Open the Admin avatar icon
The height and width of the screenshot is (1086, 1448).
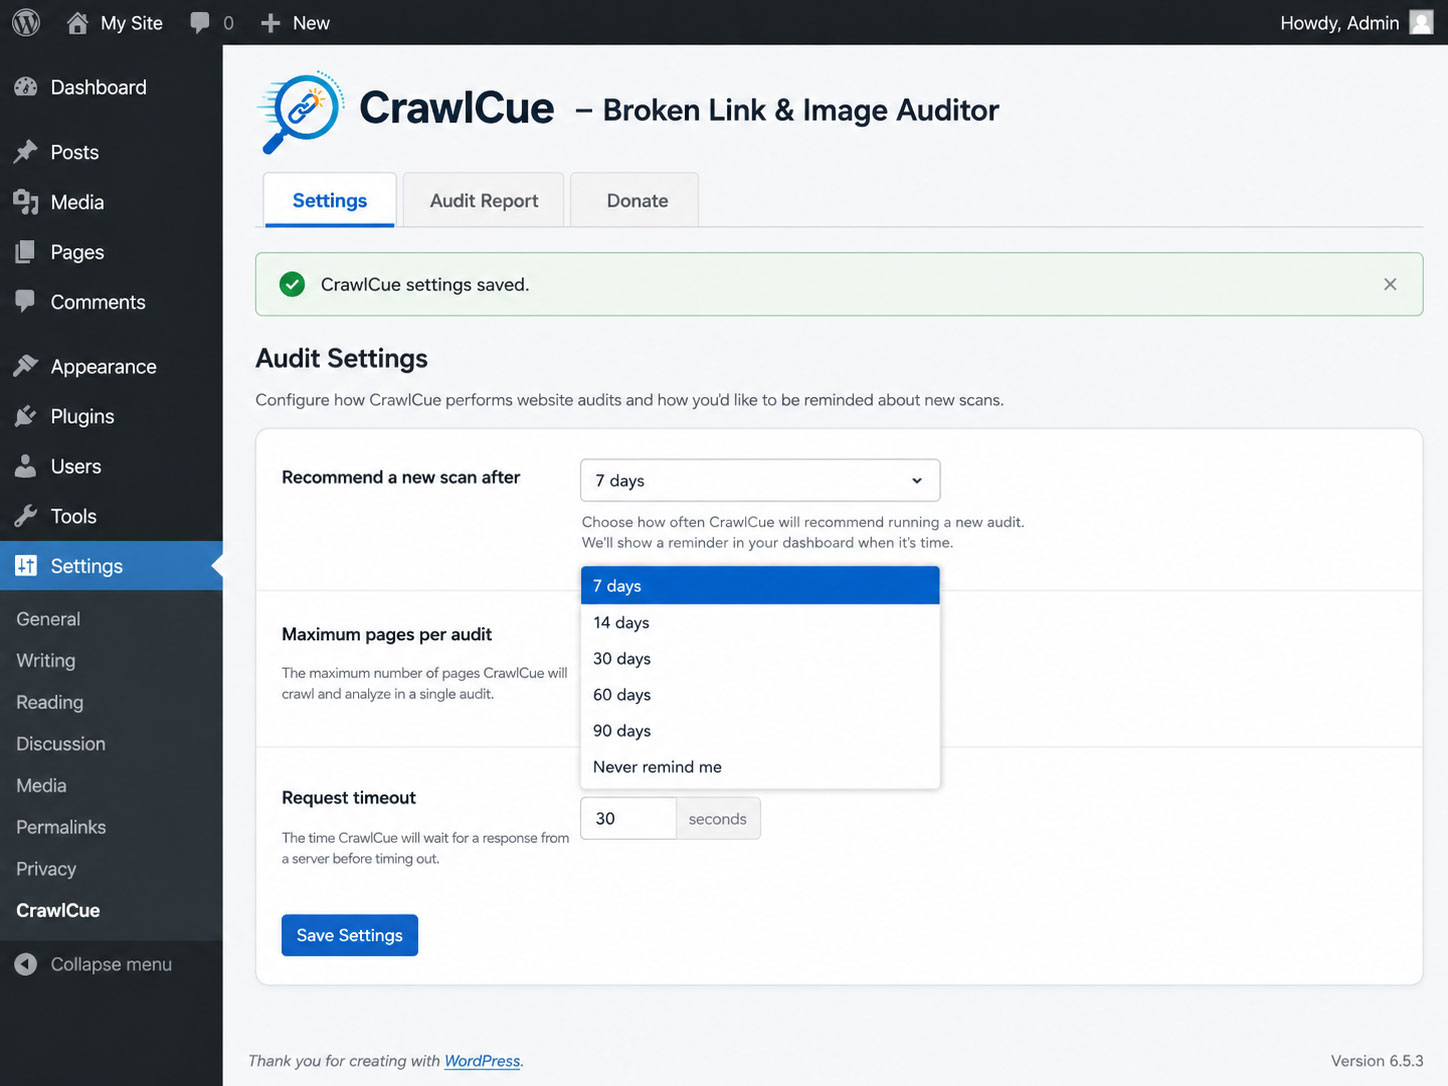pos(1421,22)
